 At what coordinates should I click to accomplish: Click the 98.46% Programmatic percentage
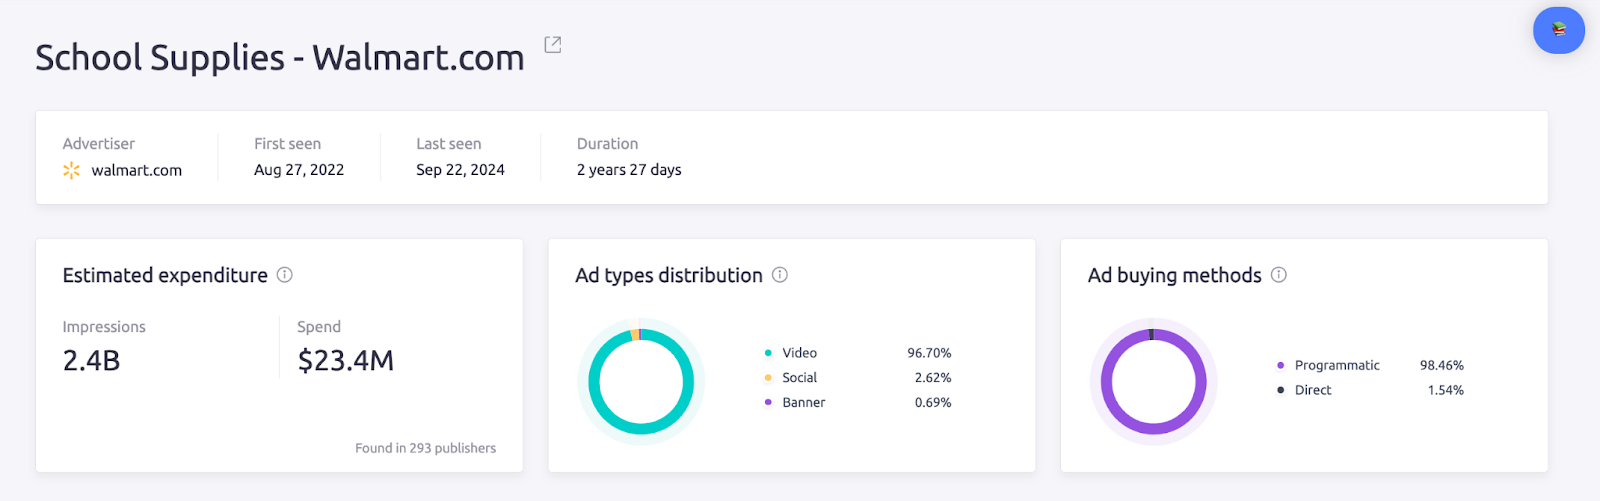click(1442, 365)
